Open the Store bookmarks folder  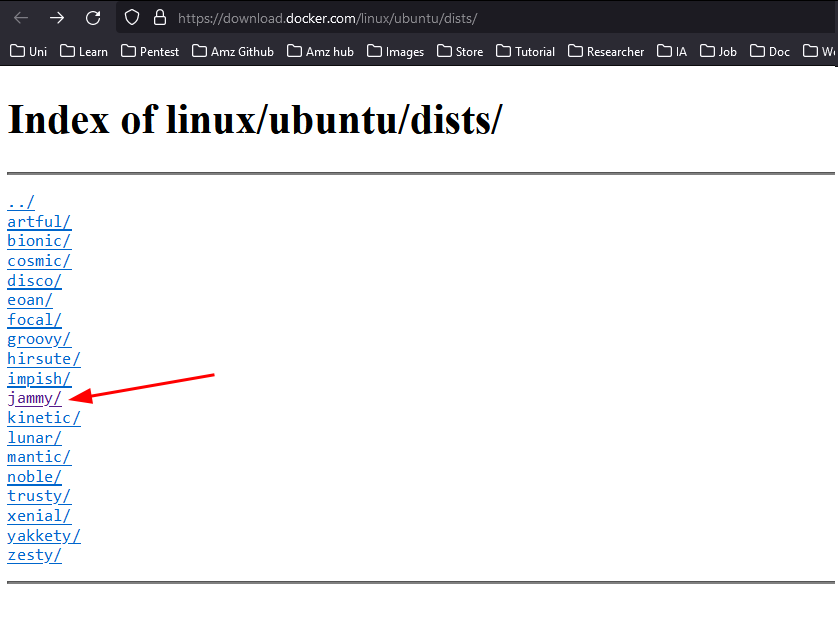pos(460,51)
